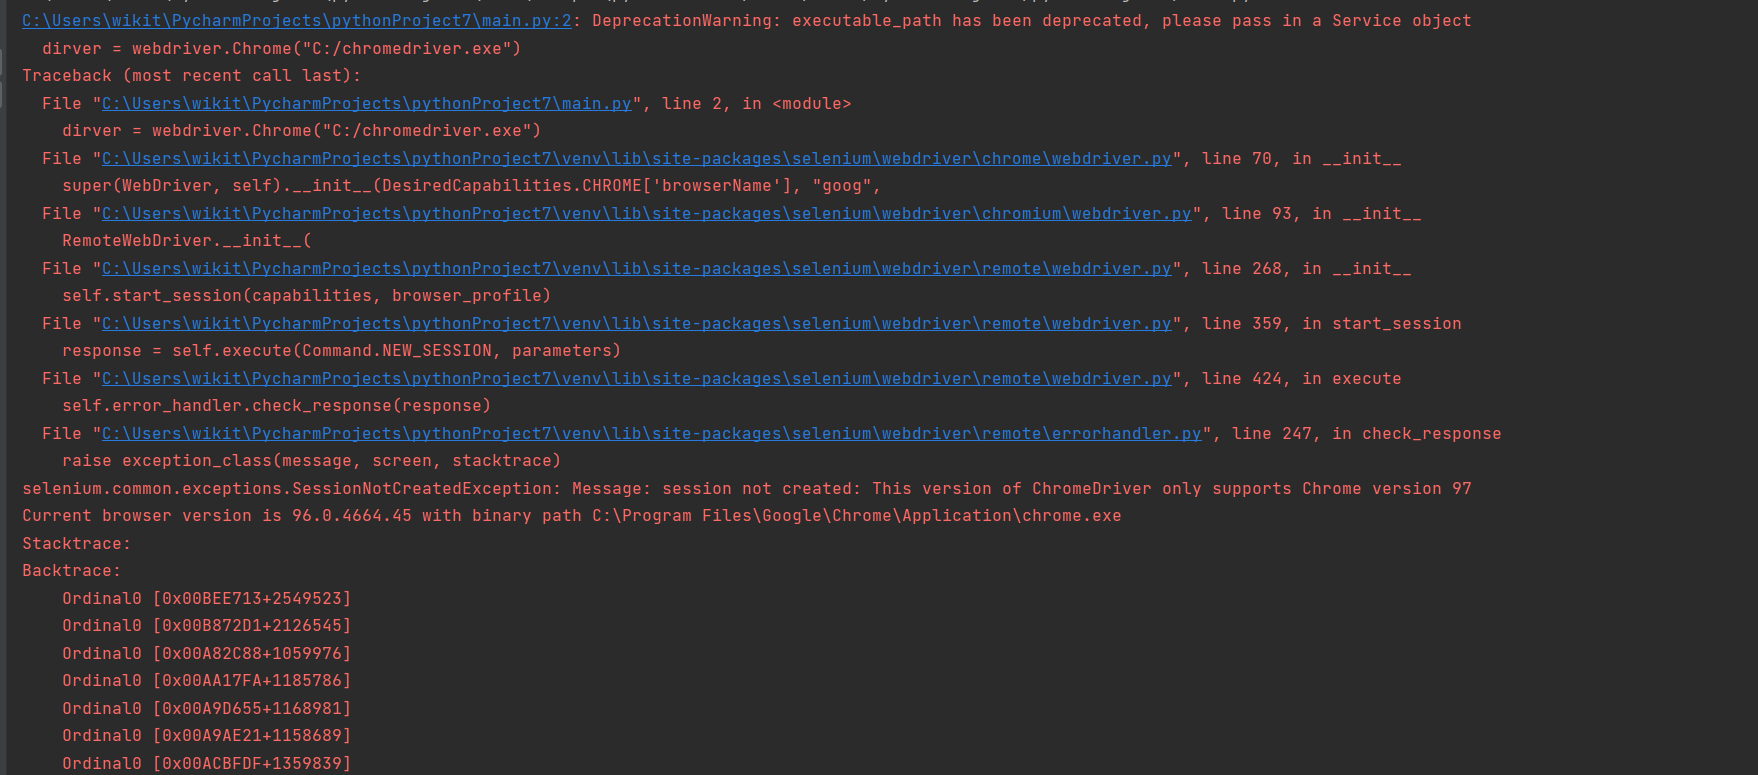Open main.py link in traceback line 2
The width and height of the screenshot is (1758, 775).
point(366,104)
